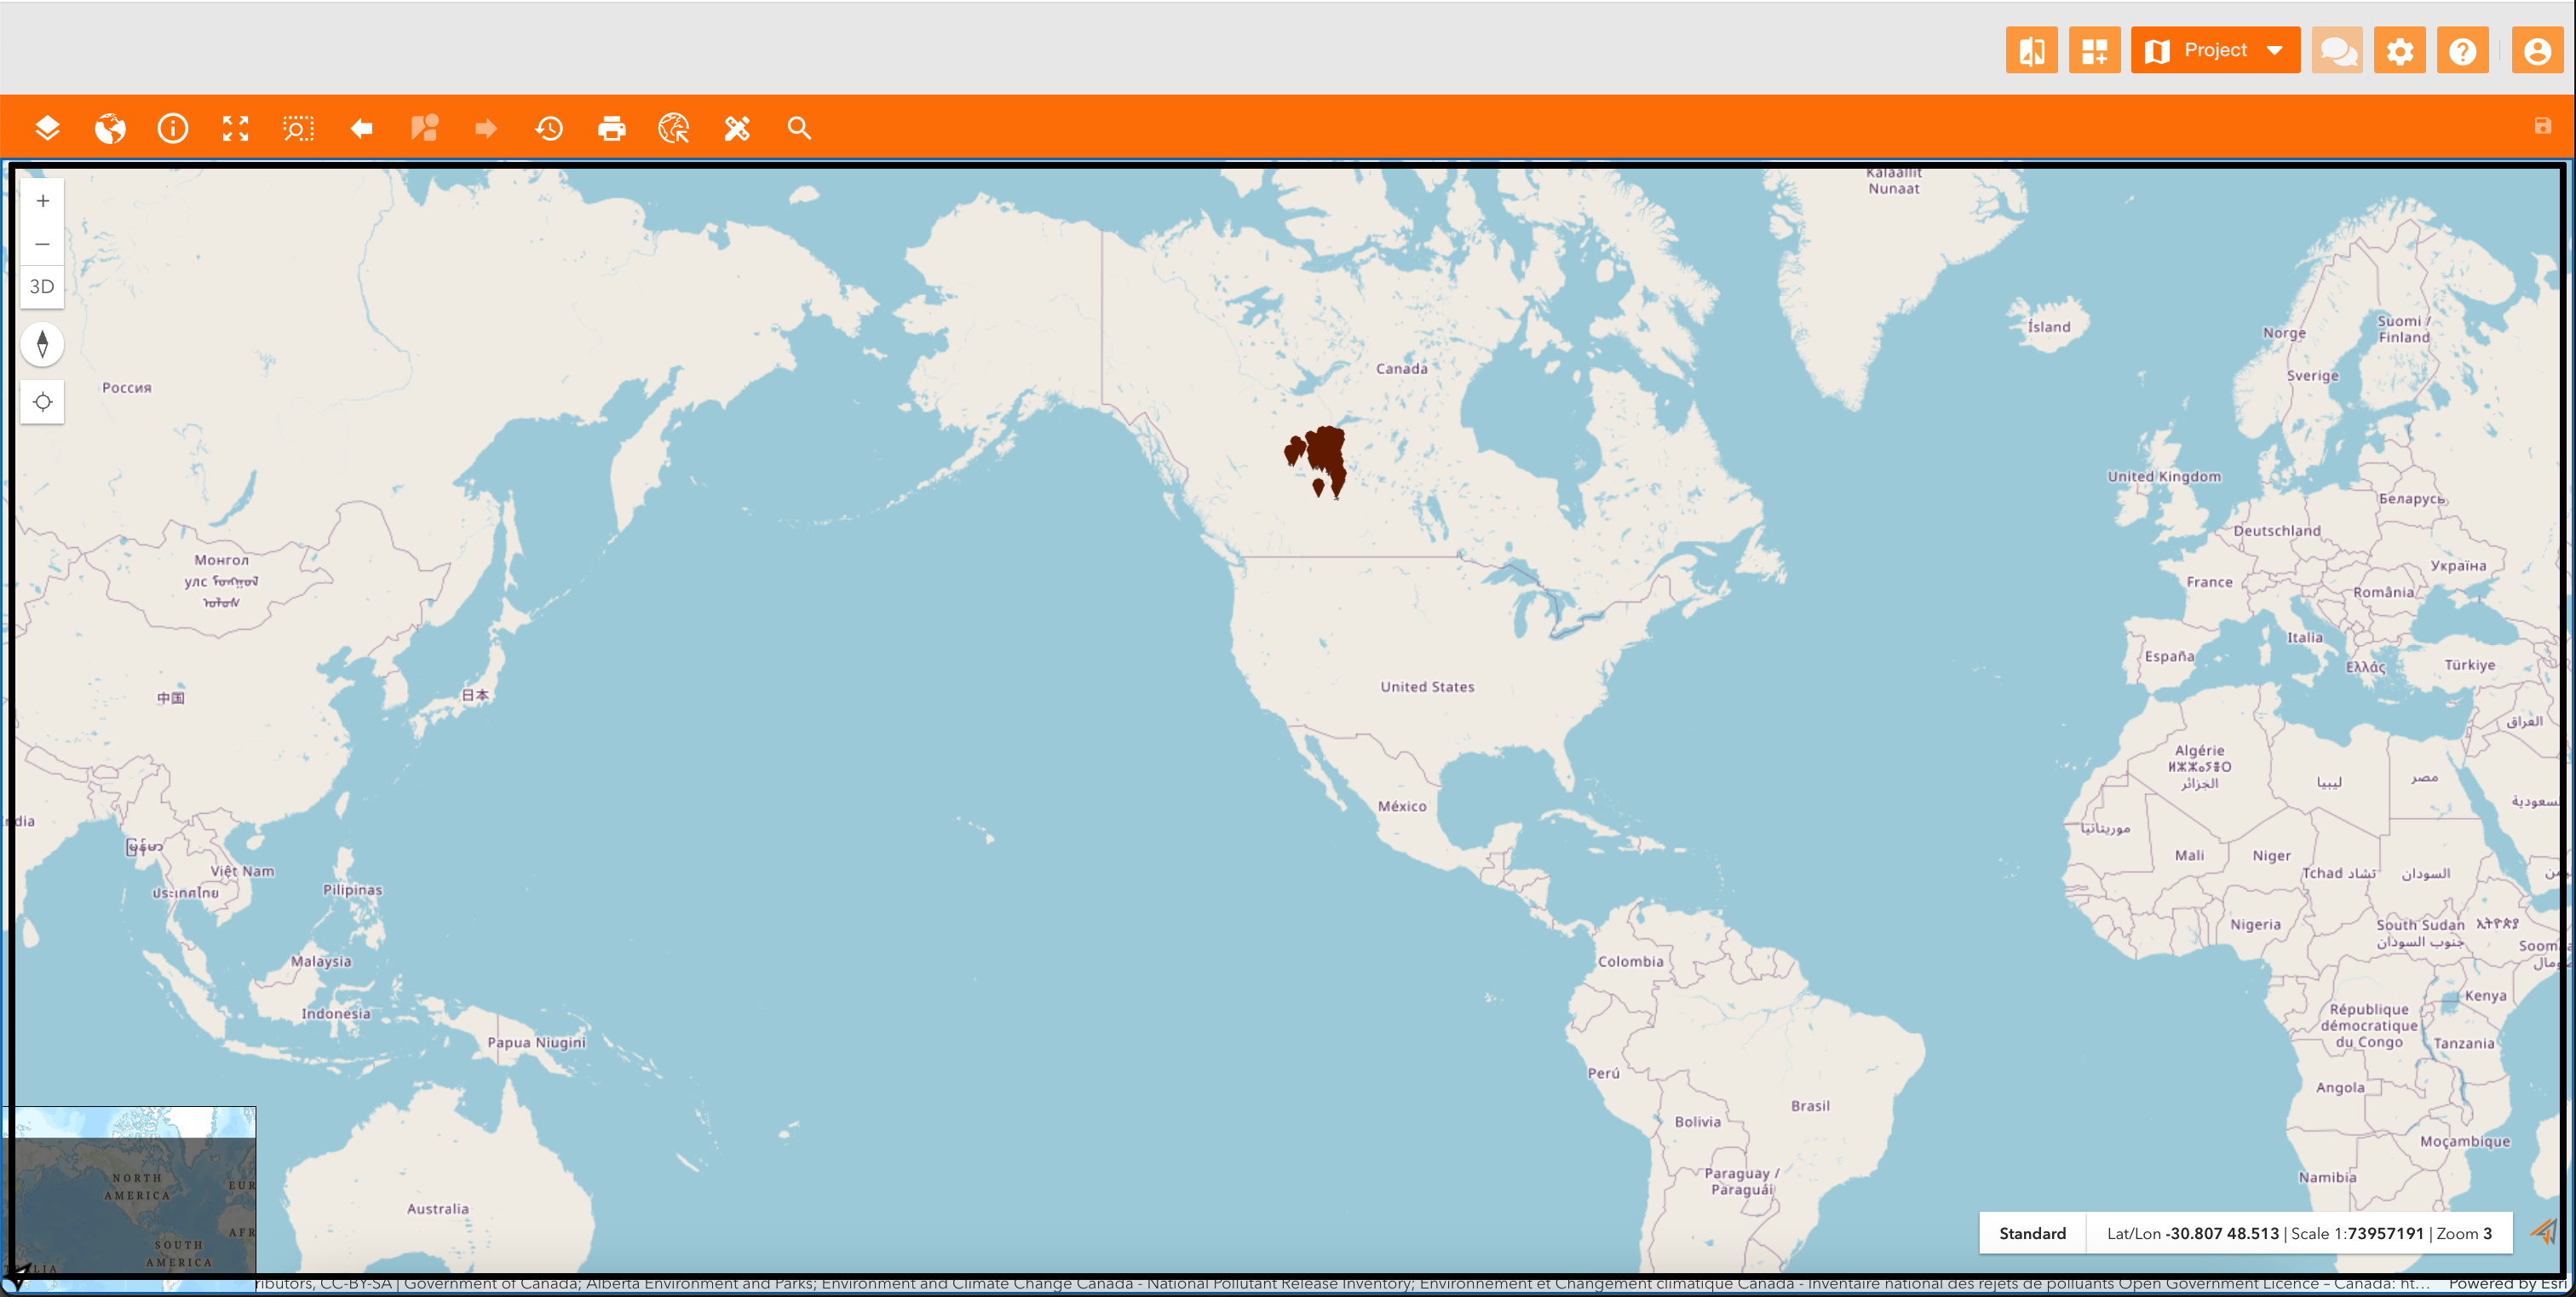The image size is (2576, 1297).
Task: Open the help menu
Action: pyautogui.click(x=2463, y=50)
